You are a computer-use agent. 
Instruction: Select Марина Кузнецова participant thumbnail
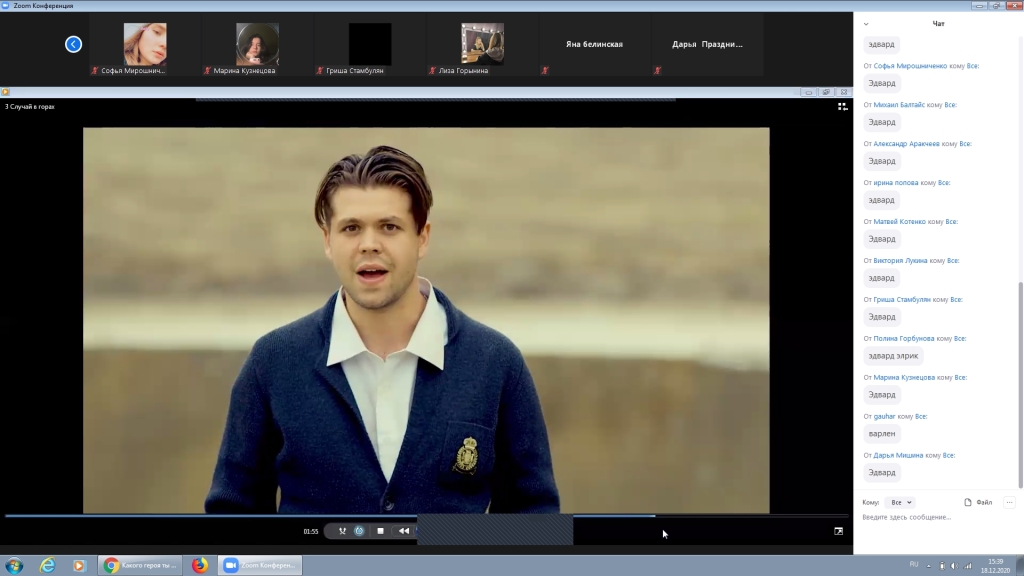257,44
